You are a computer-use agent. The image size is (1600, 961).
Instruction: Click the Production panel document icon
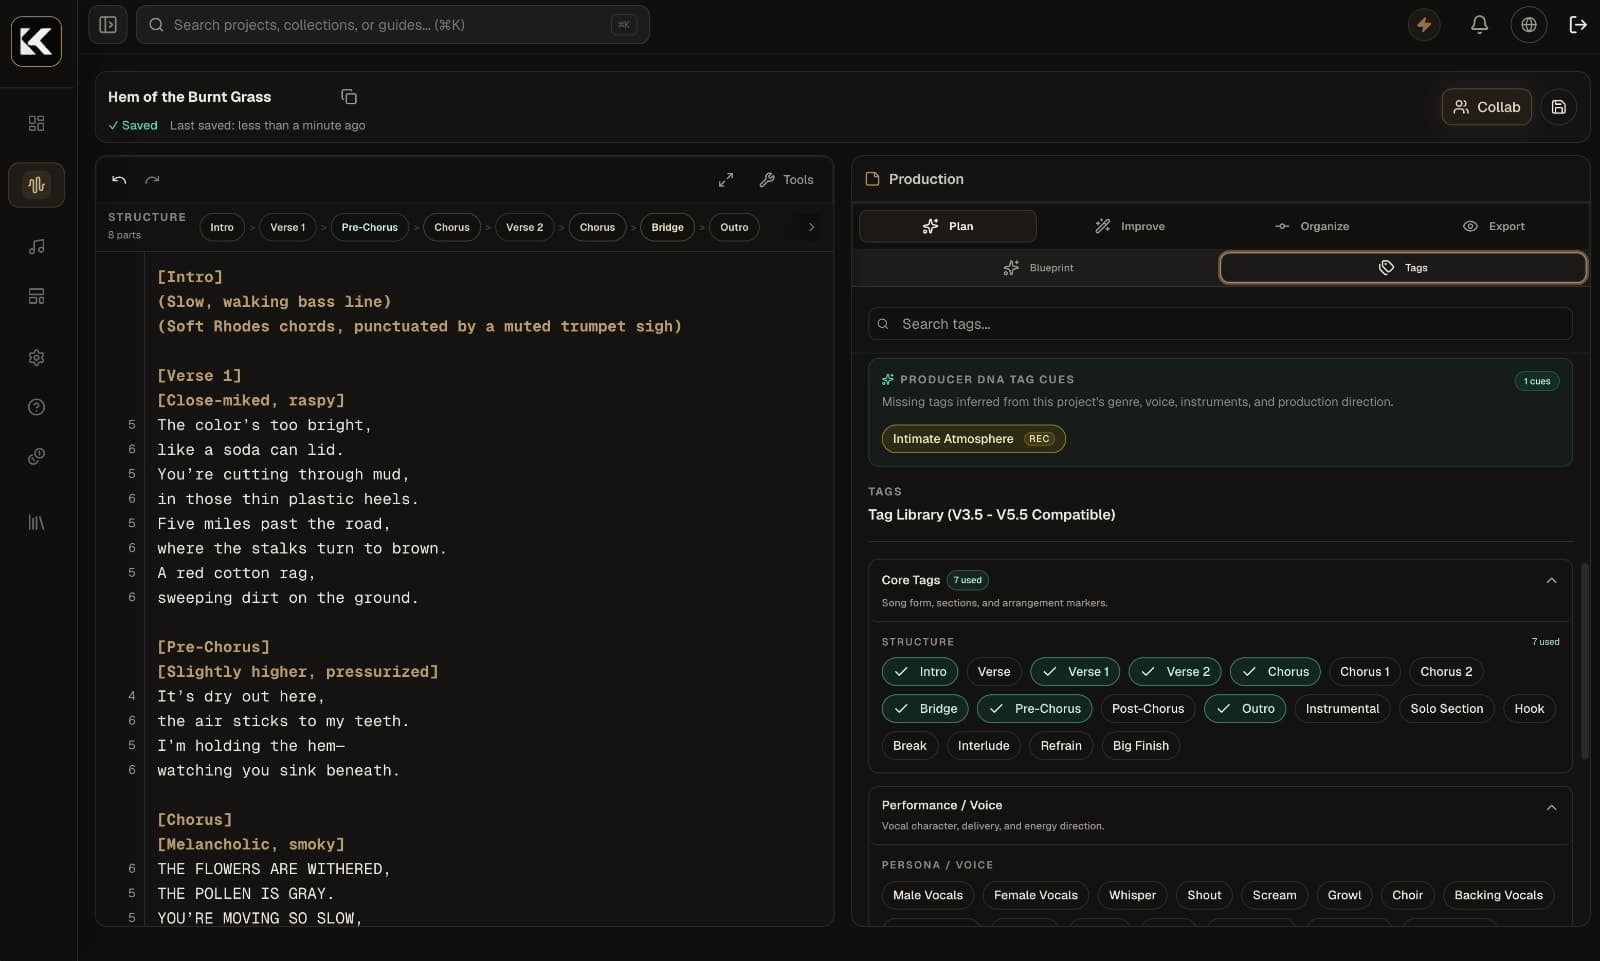(872, 179)
